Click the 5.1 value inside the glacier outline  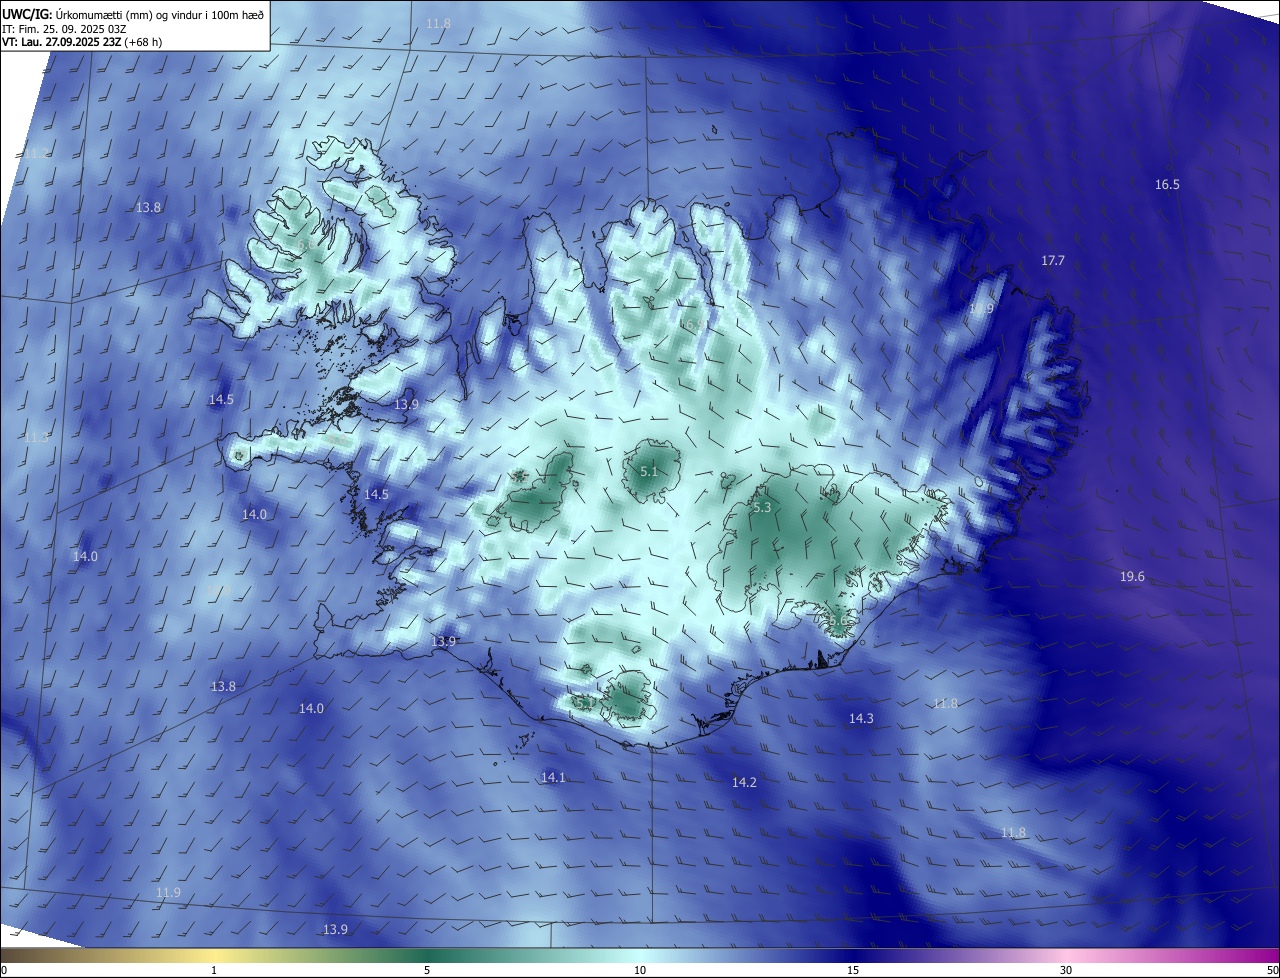649,471
